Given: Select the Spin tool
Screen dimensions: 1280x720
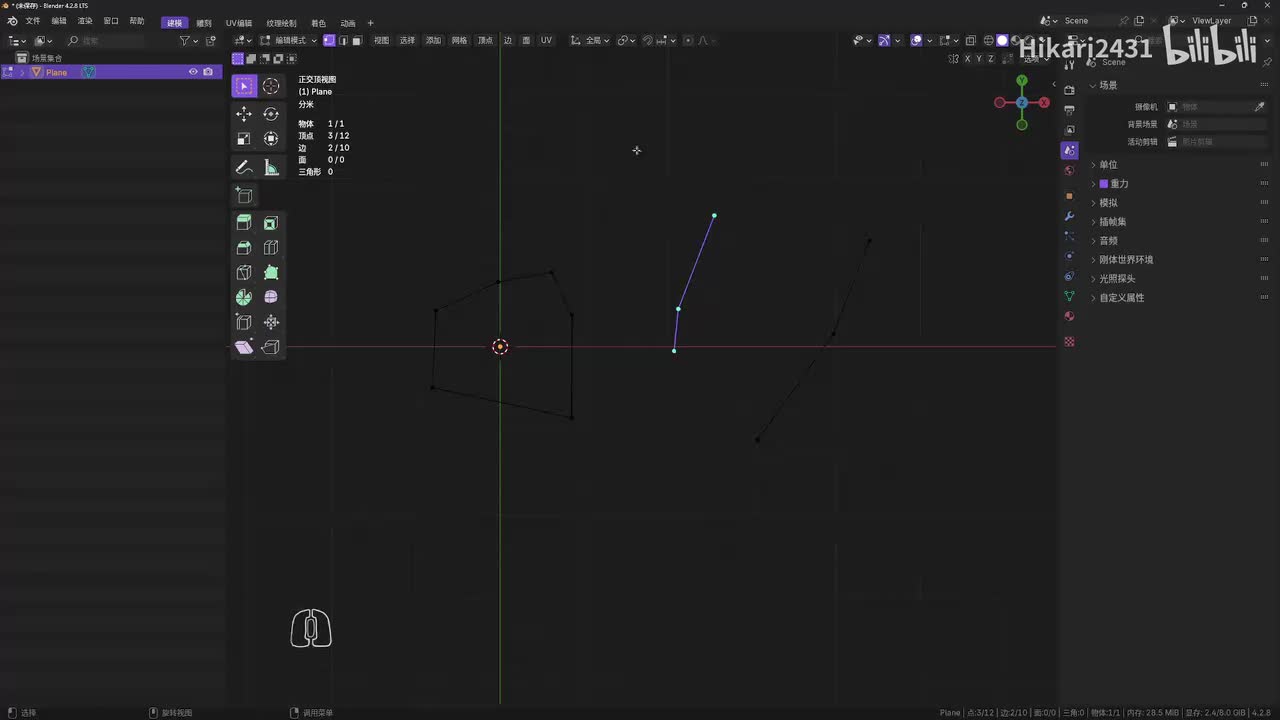Looking at the screenshot, I should [244, 297].
